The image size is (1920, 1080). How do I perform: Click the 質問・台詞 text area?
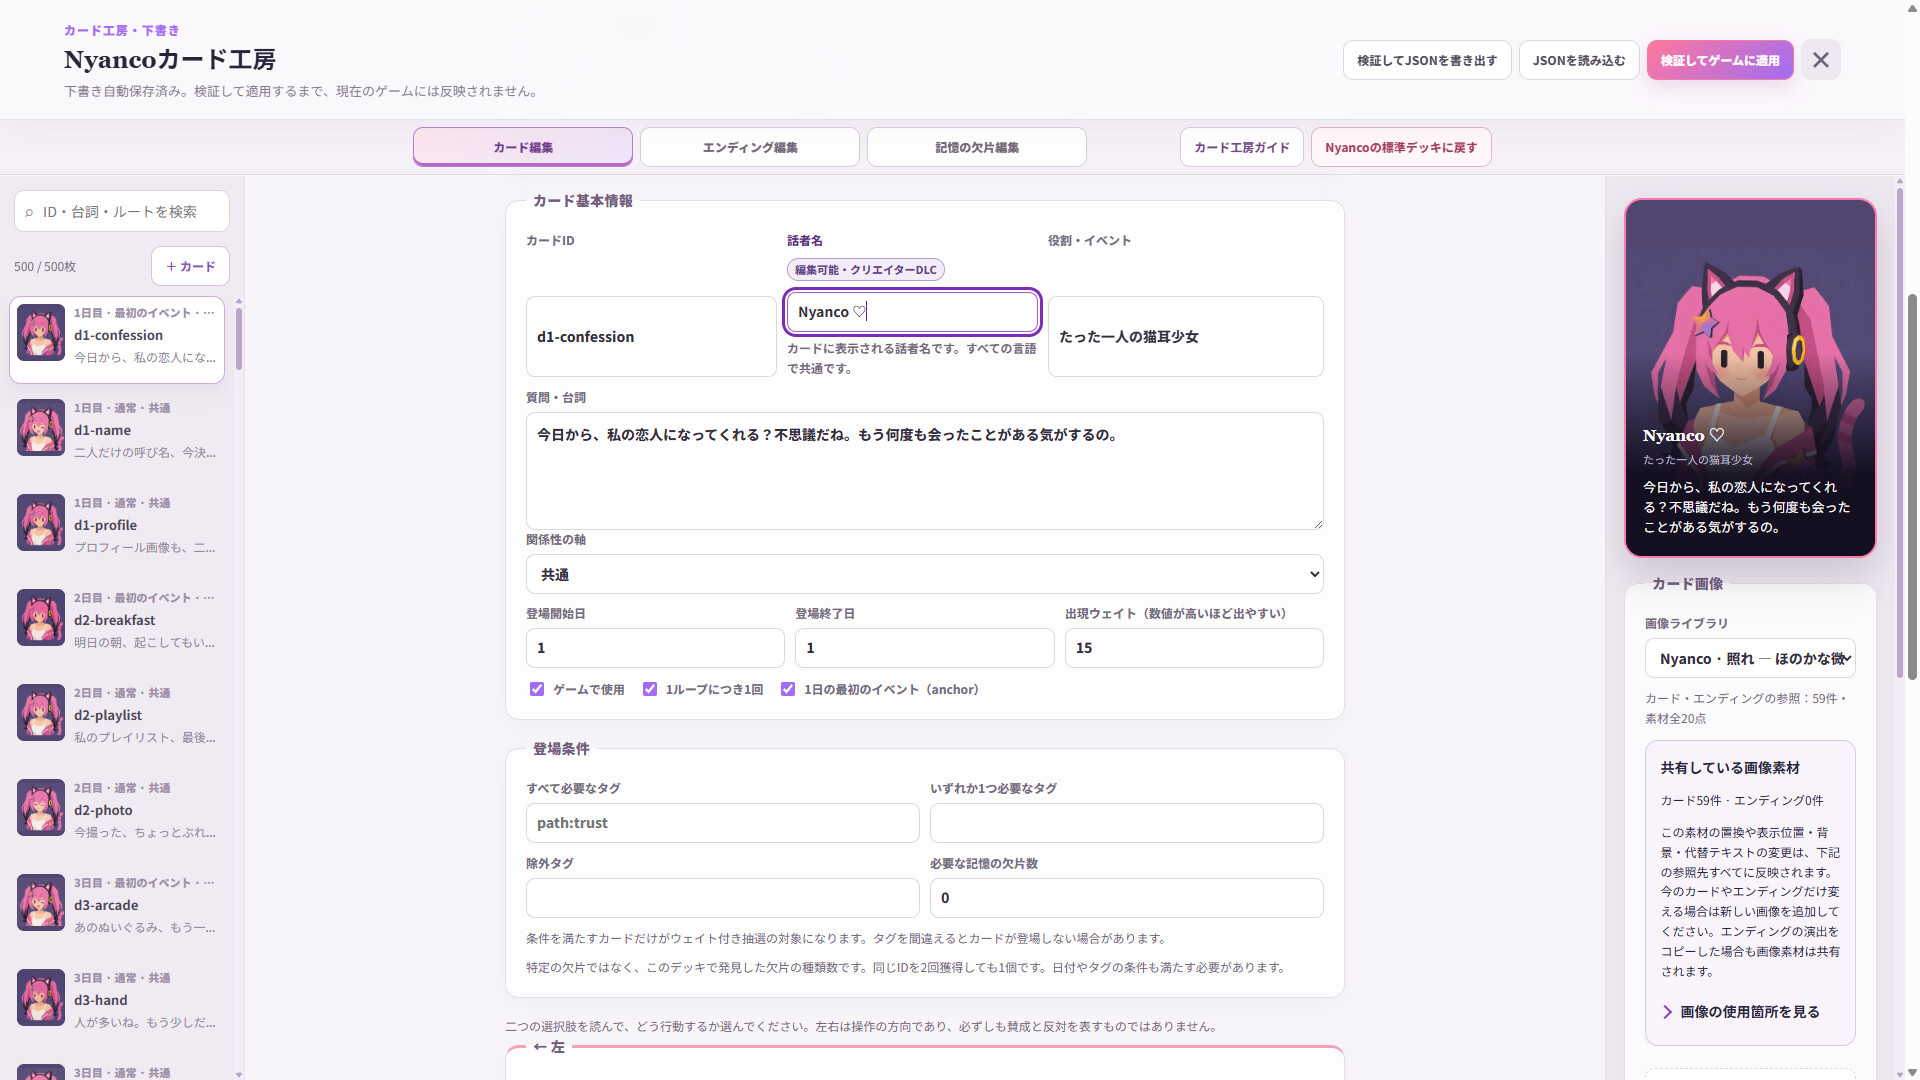point(924,471)
